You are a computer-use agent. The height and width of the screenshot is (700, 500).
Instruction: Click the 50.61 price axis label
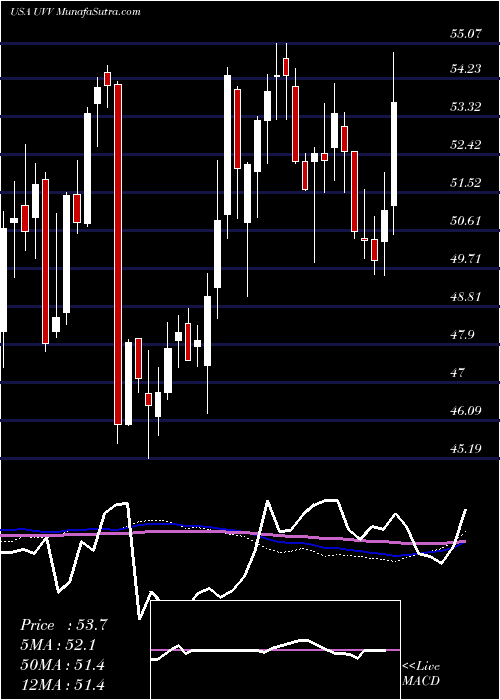click(x=466, y=221)
